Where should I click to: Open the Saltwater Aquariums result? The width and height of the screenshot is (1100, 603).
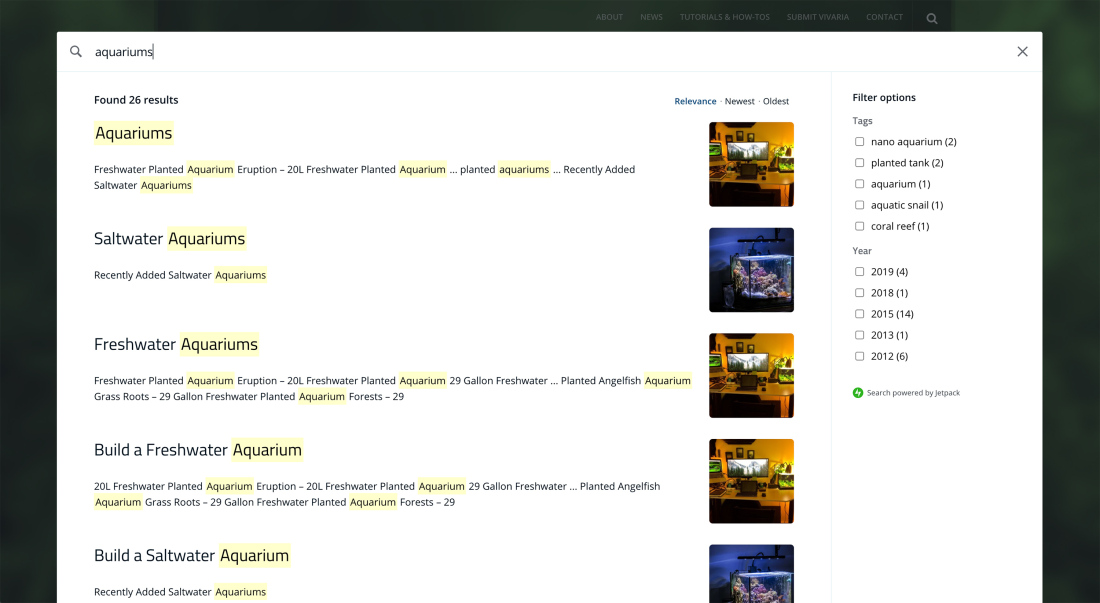[x=170, y=239]
